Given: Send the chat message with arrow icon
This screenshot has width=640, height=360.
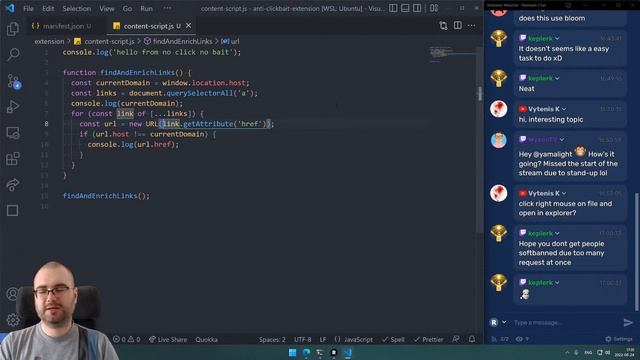Looking at the screenshot, I should pos(628,322).
